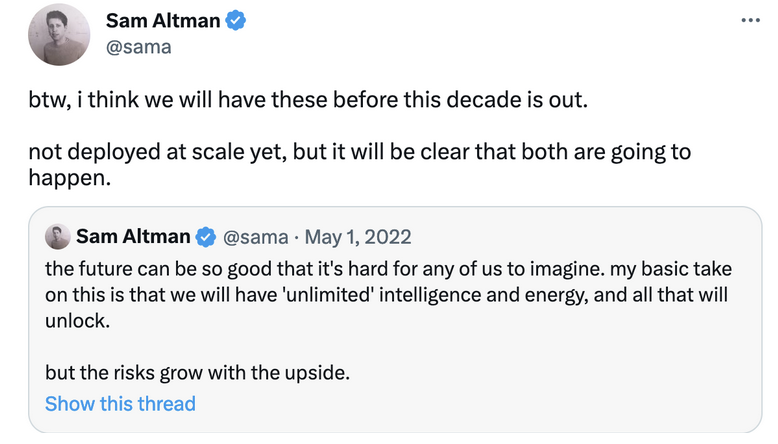
Task: Click the @sama handle in the quoted tweet
Action: 256,237
